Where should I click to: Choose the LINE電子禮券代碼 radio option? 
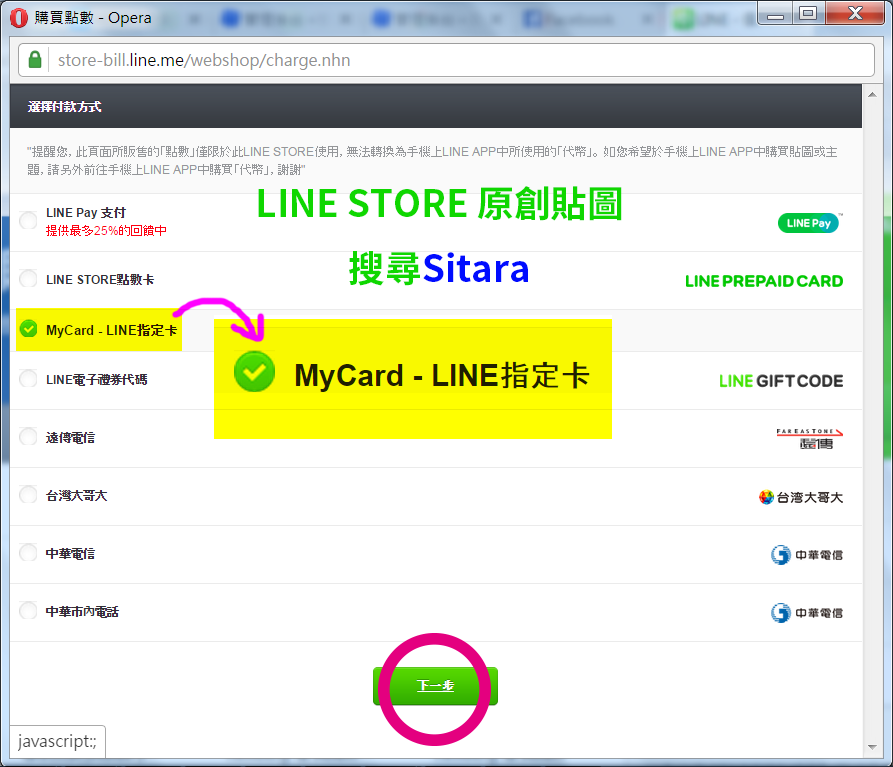[x=28, y=379]
